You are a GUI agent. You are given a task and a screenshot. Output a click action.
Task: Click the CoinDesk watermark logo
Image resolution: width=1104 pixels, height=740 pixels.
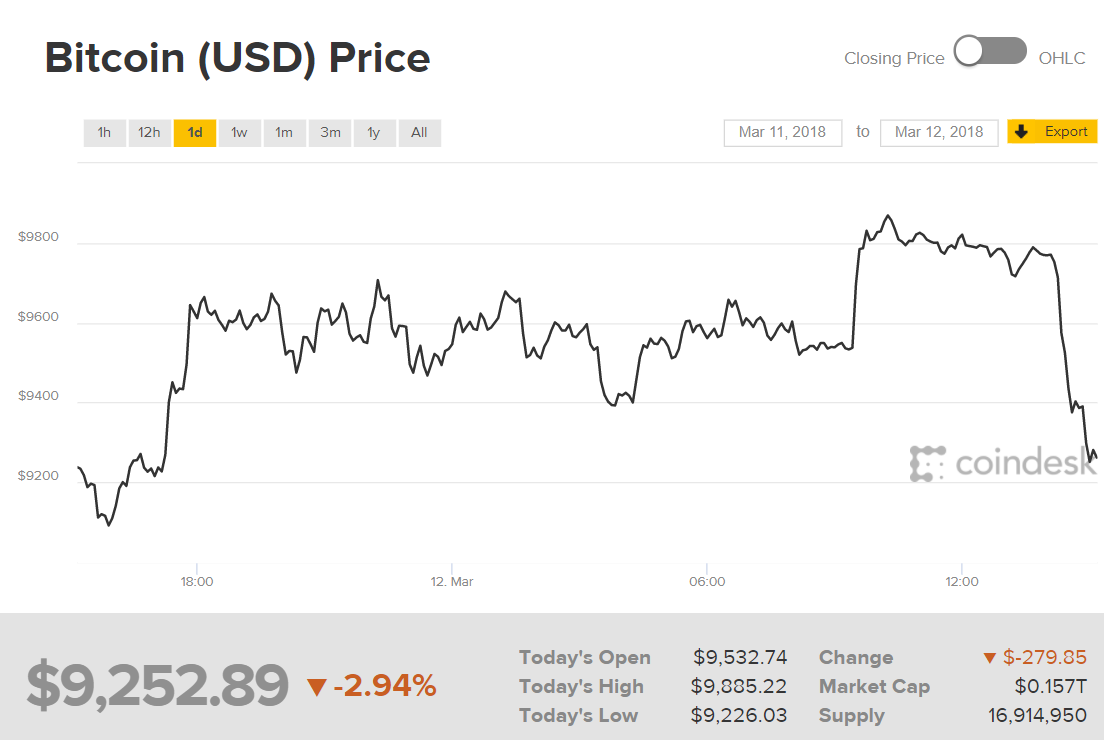[x=1002, y=463]
